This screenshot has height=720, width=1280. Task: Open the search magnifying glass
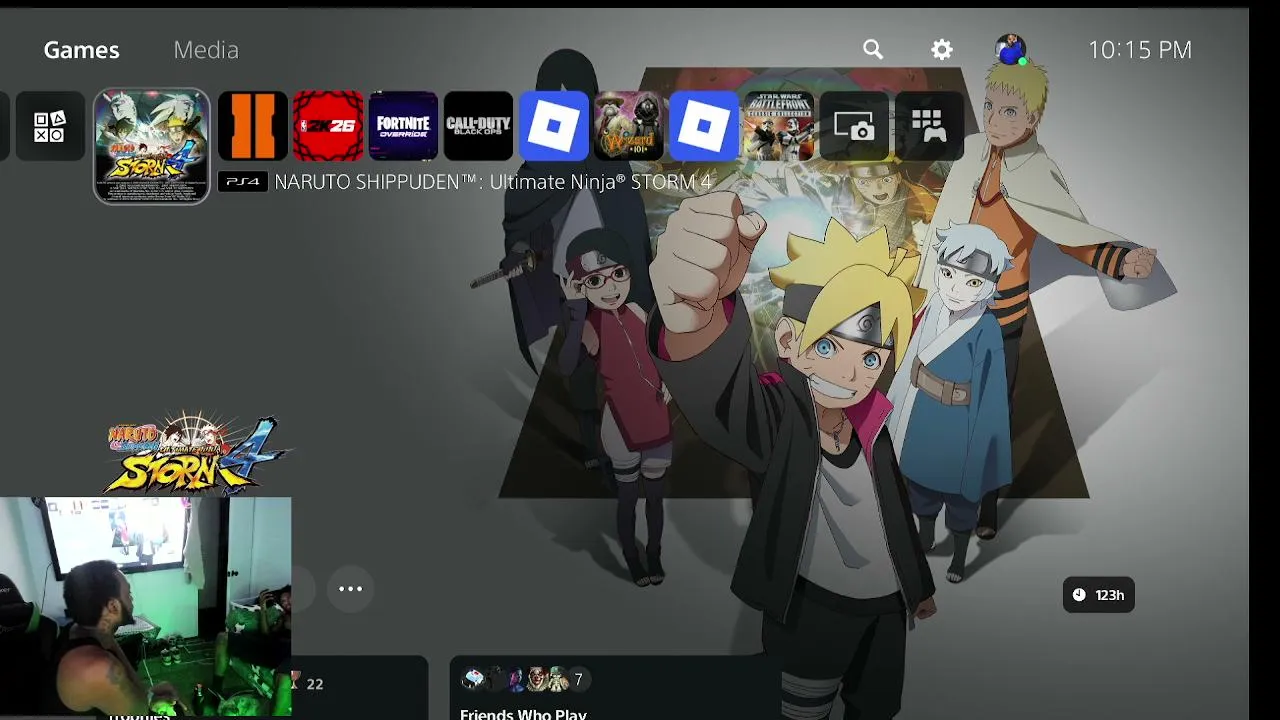click(x=873, y=50)
